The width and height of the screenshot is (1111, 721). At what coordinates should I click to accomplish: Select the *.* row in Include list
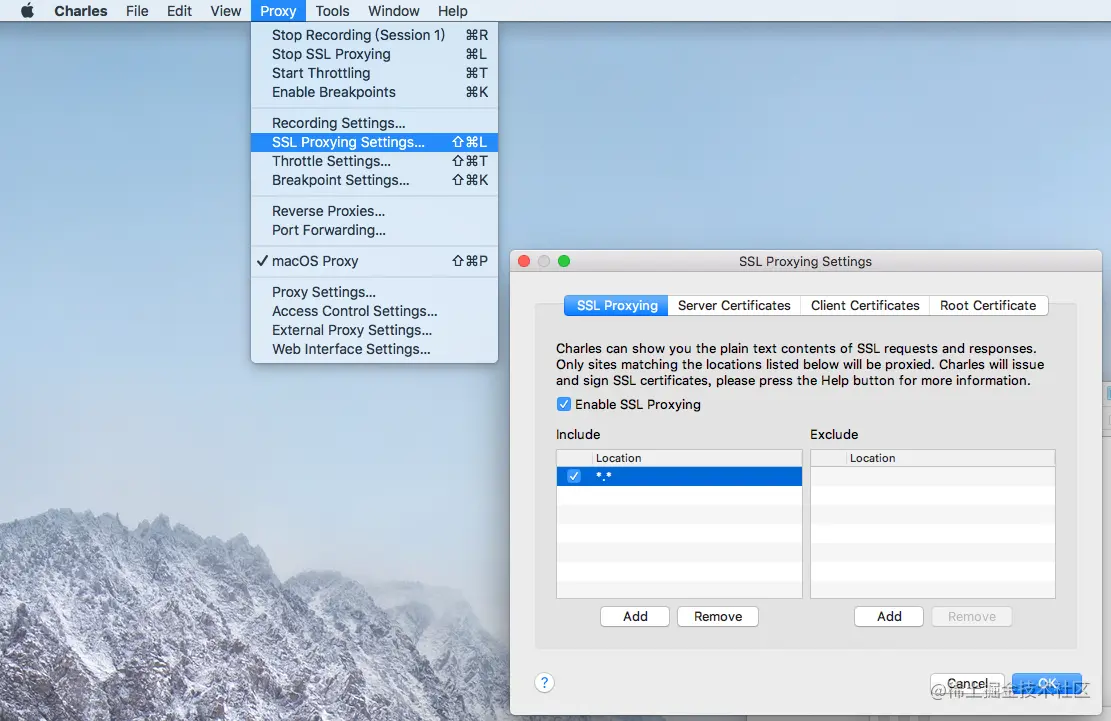(679, 476)
